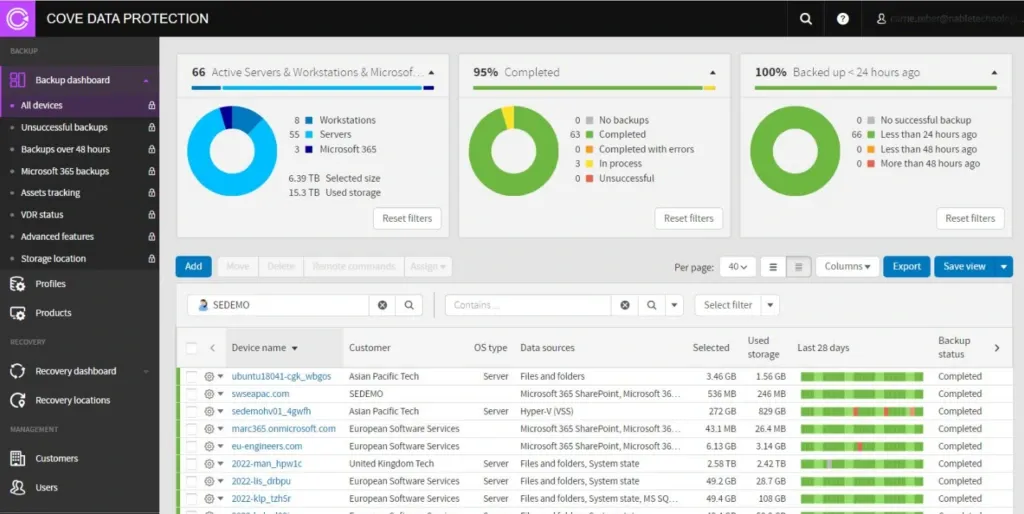Tick checkbox for 2022-lis_drbpu device
This screenshot has width=1024, height=514.
click(191, 481)
